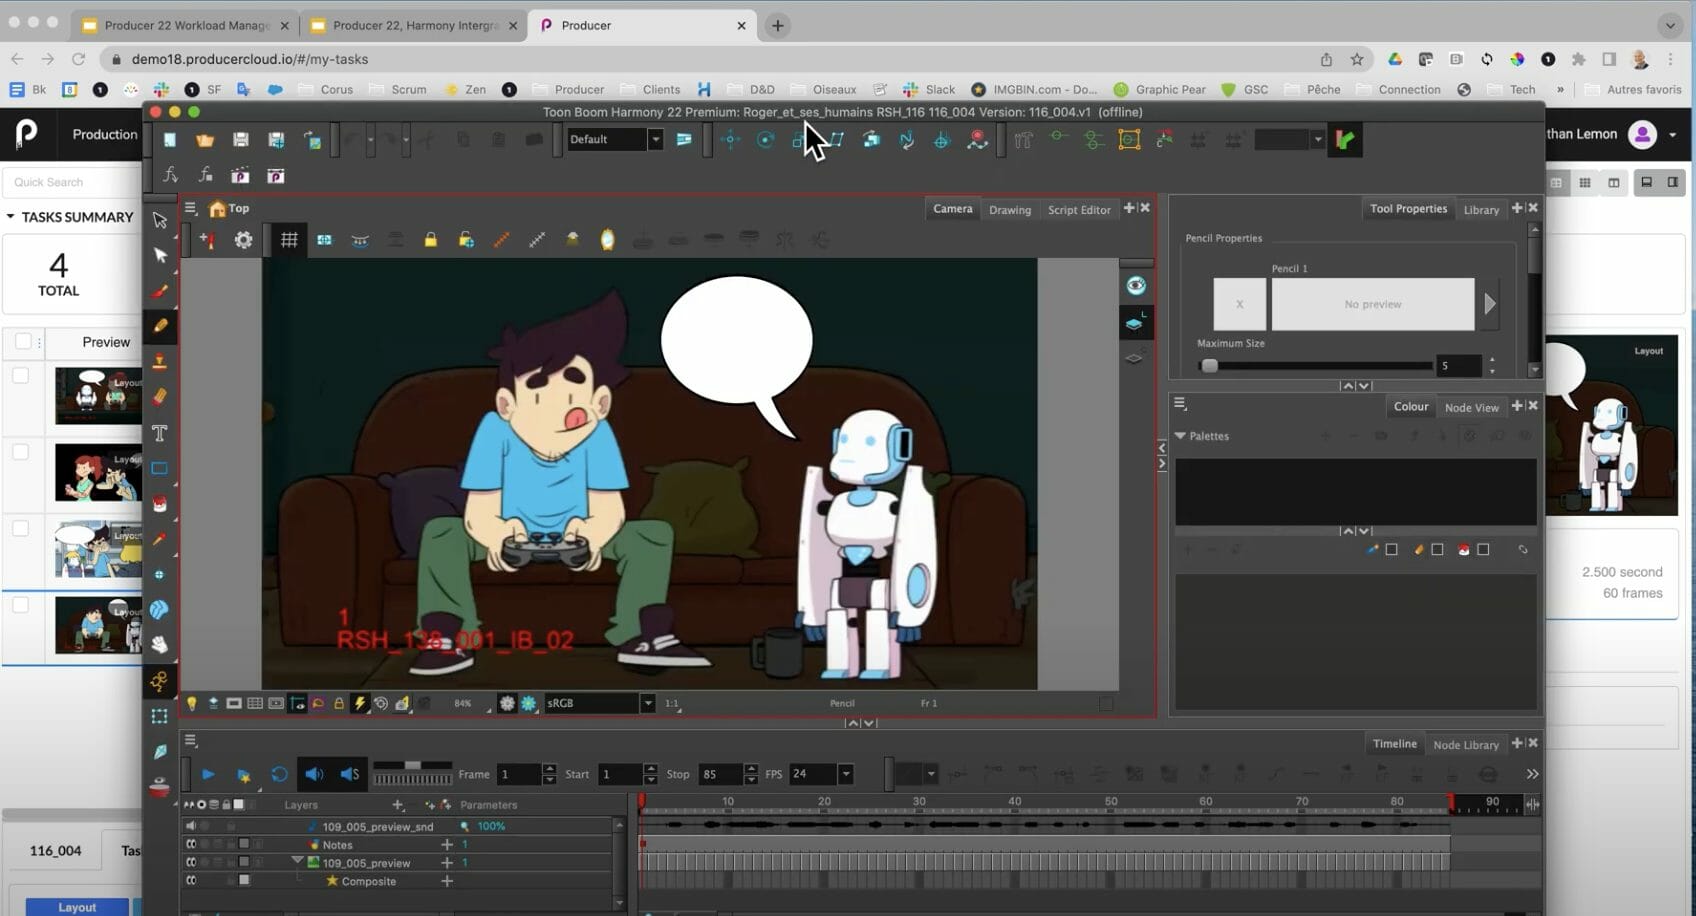Click the Translate tool in the toolbar
1696x916 pixels.
point(731,140)
